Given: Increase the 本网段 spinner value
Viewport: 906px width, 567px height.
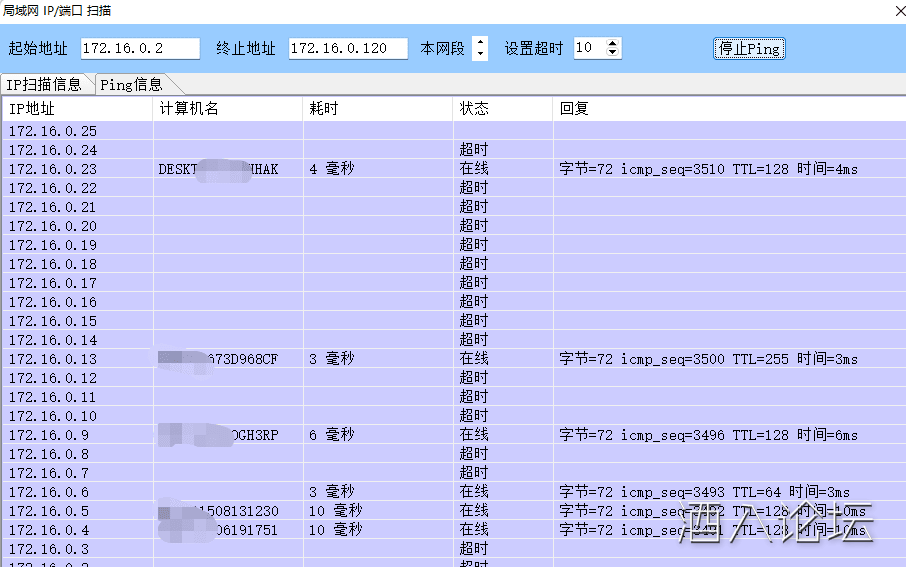Looking at the screenshot, I should 480,43.
